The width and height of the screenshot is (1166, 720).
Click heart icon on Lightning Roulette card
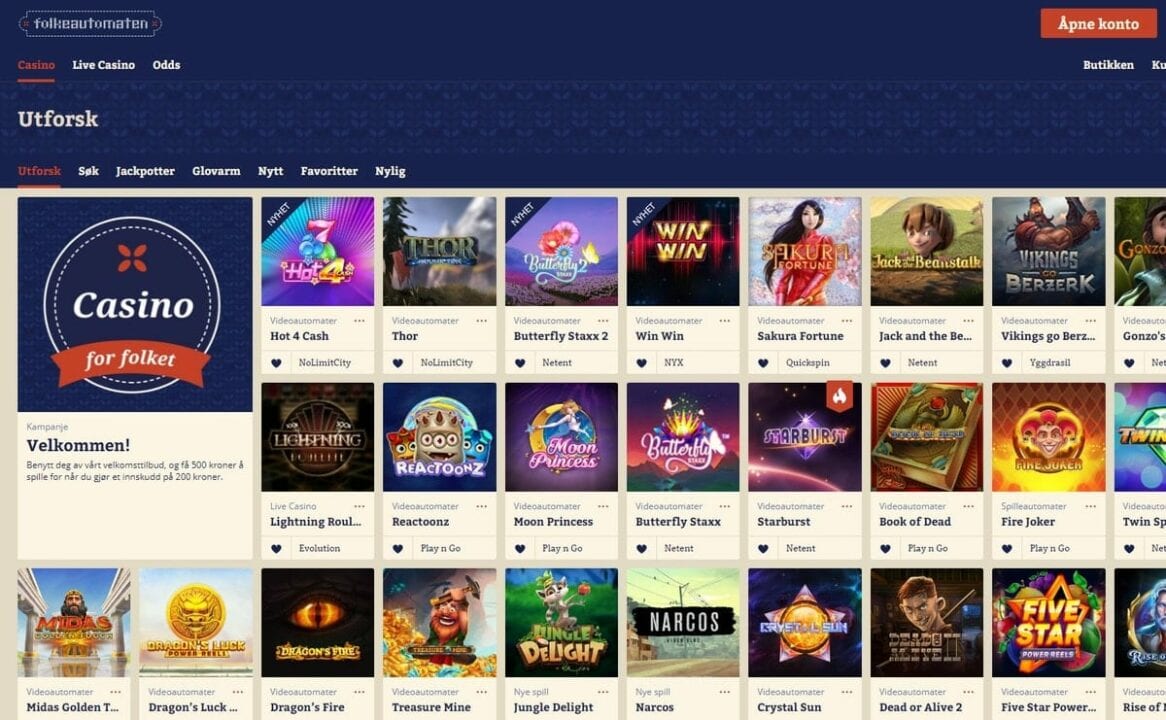coord(276,549)
